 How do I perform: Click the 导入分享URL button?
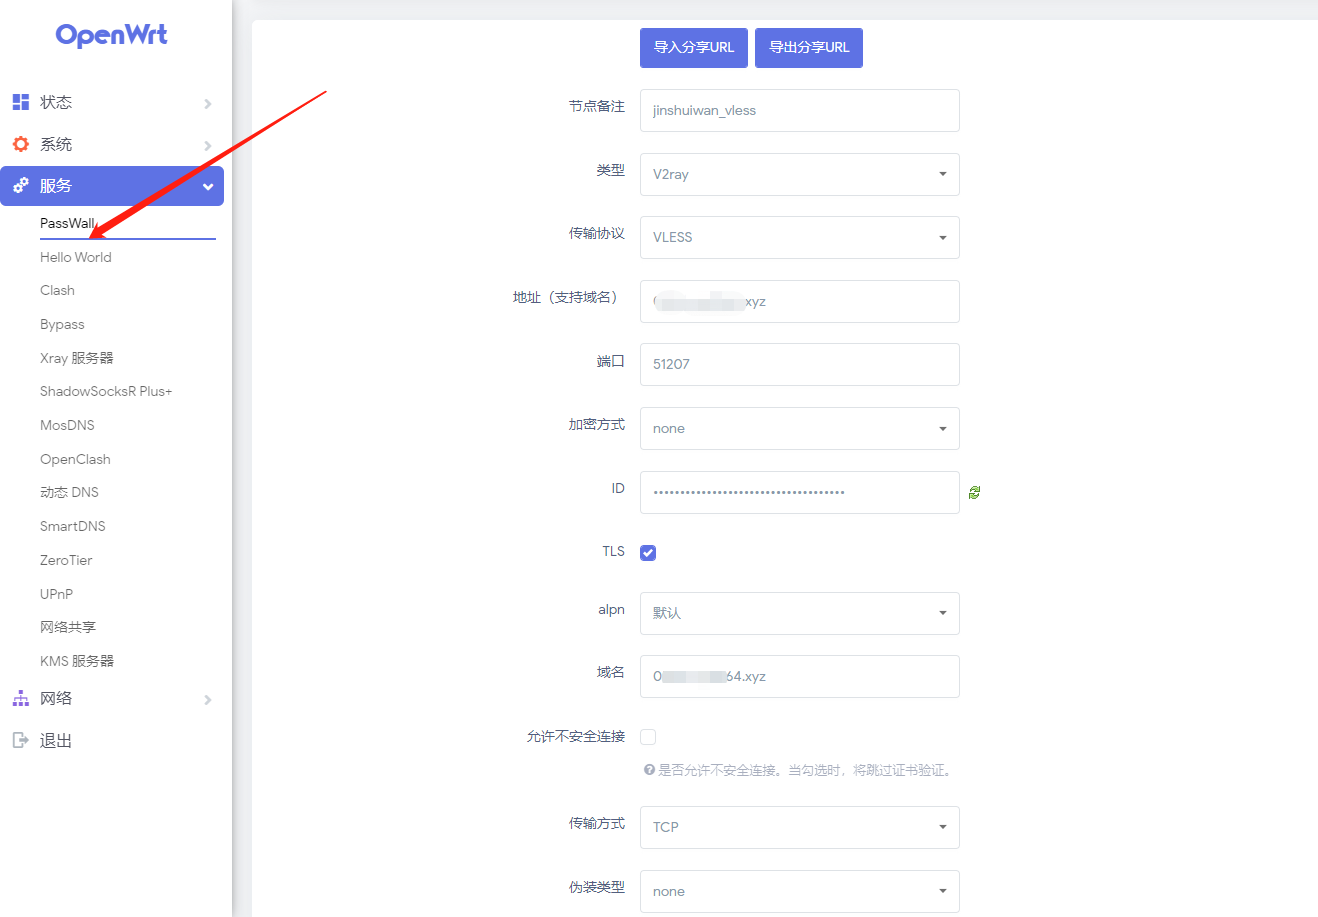tap(693, 47)
